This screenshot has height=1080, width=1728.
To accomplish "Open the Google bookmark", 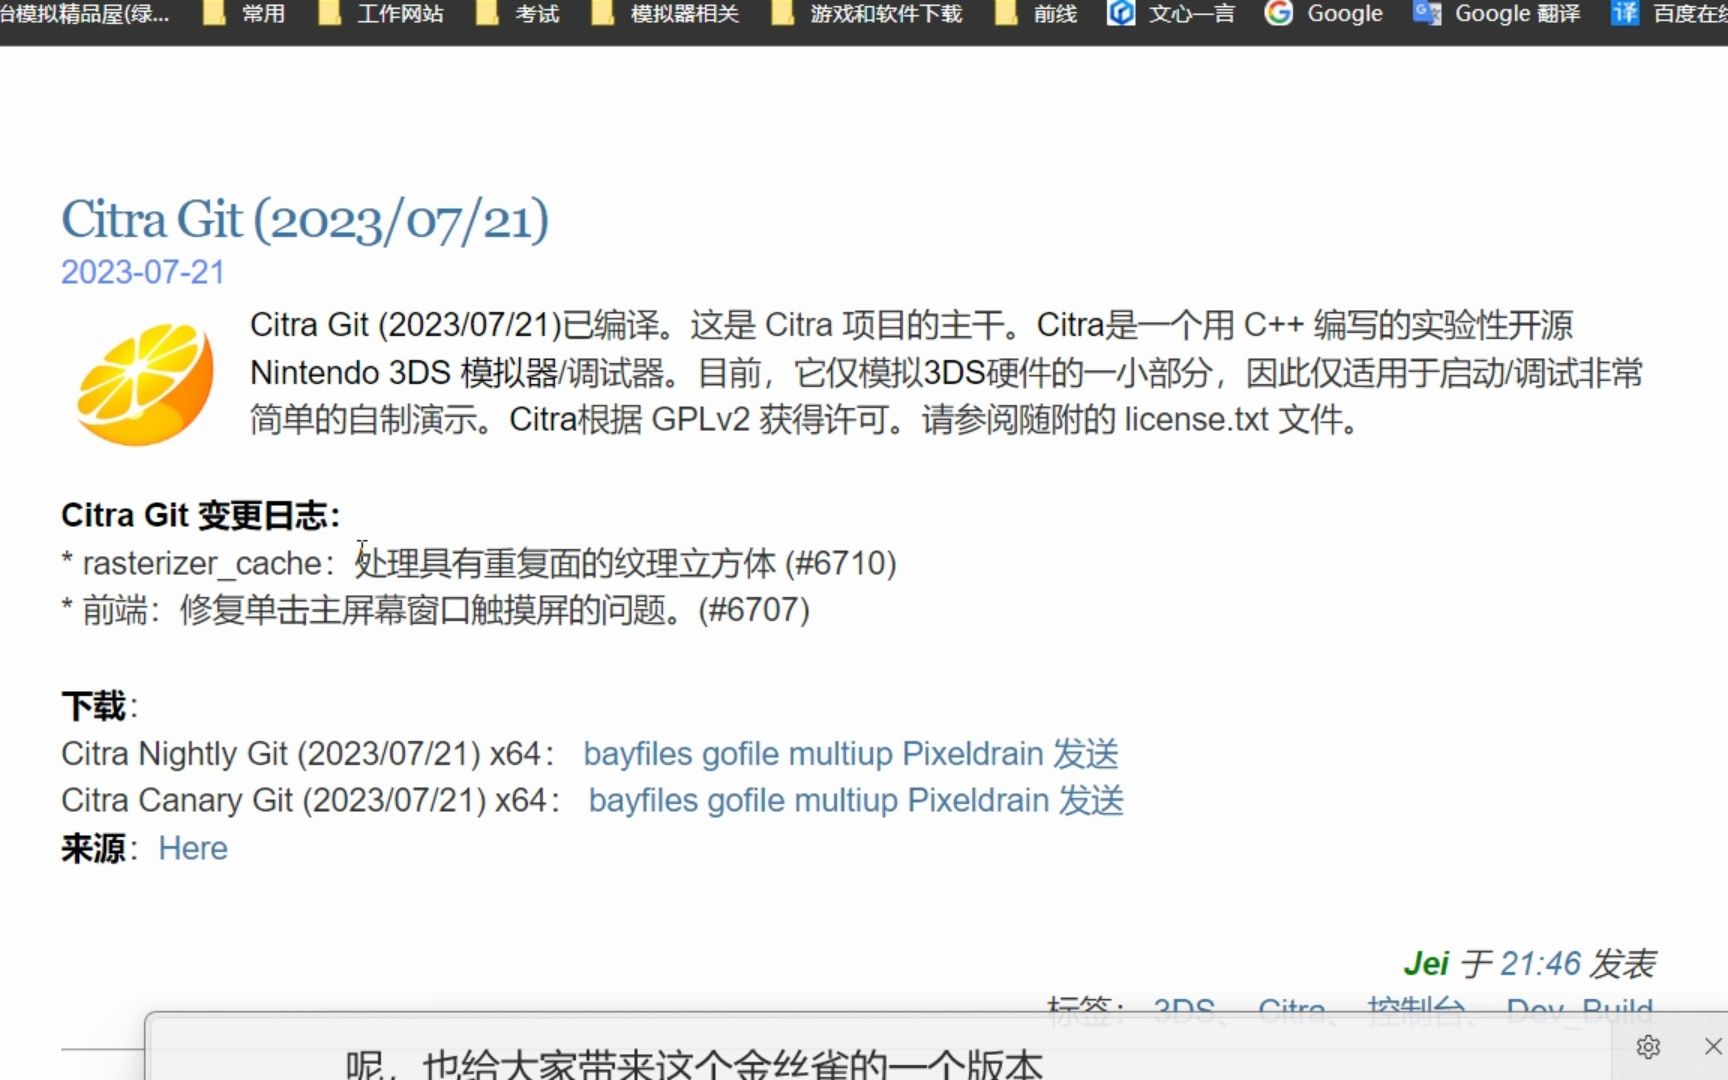I will [1324, 14].
